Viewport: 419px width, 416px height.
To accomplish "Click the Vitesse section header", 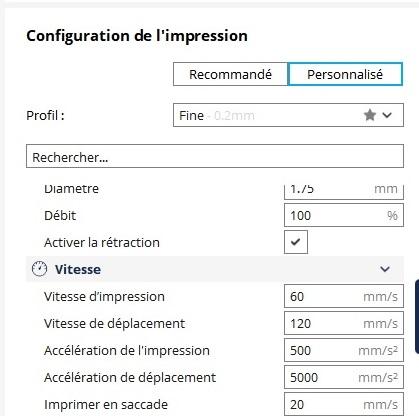I will [x=215, y=269].
